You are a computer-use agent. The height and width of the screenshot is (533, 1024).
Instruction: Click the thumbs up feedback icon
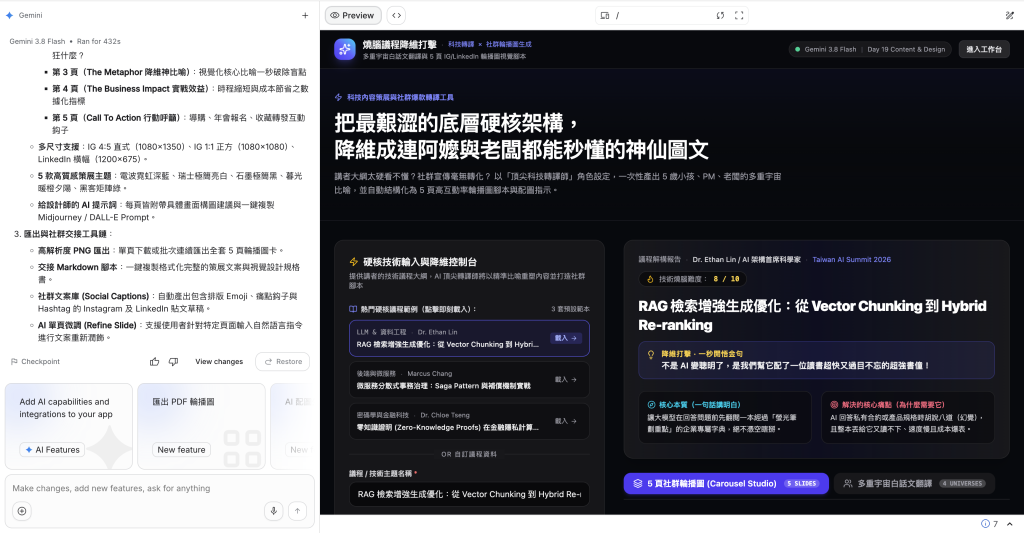pyautogui.click(x=154, y=361)
